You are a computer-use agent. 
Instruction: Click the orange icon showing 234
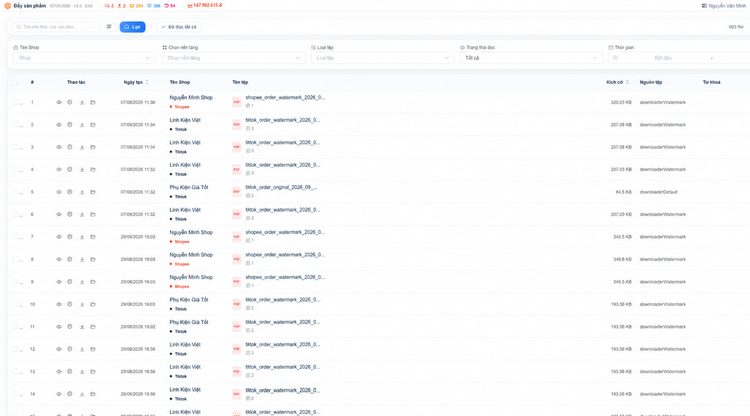[132, 6]
